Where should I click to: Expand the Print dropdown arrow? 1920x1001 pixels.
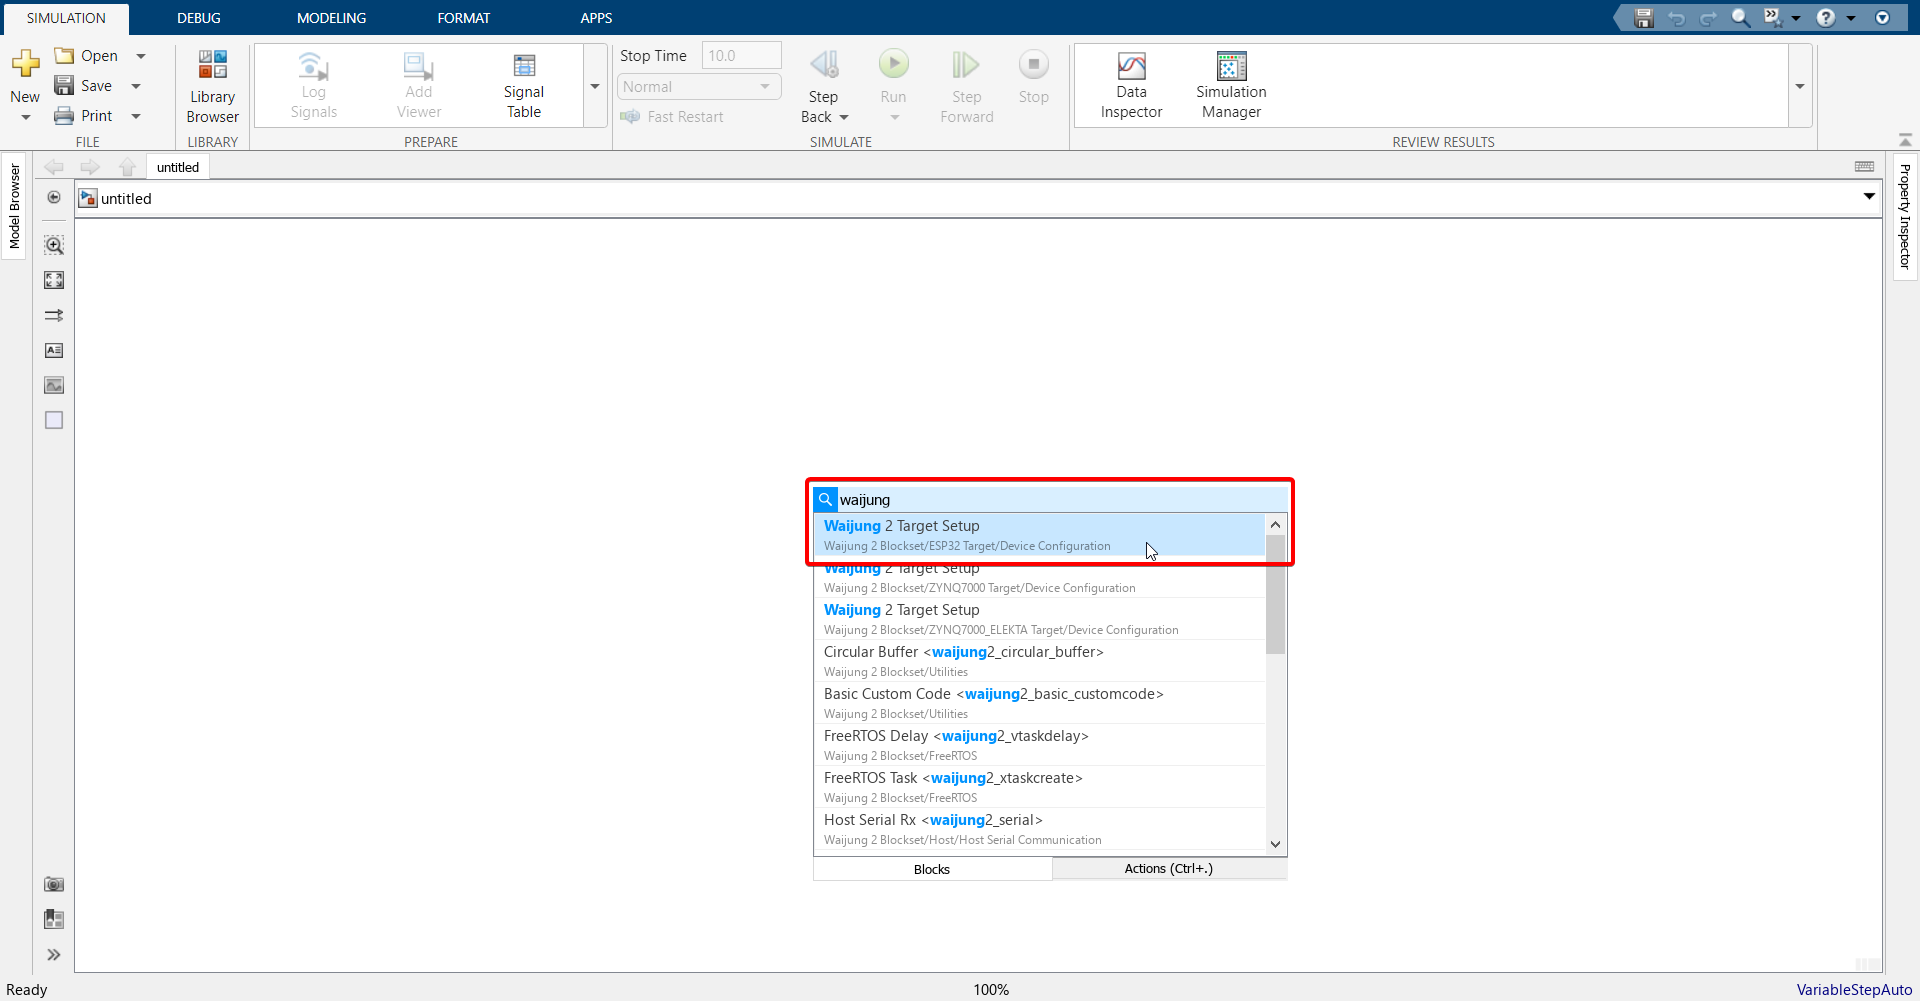136,116
